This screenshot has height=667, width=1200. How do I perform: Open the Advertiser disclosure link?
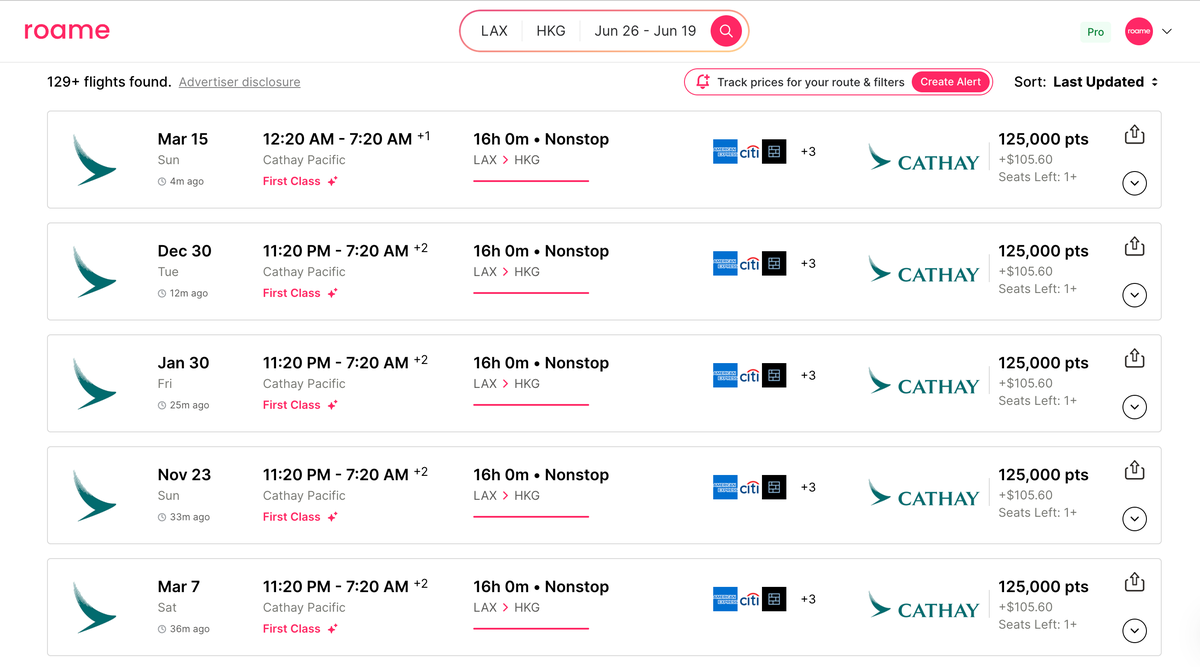239,82
